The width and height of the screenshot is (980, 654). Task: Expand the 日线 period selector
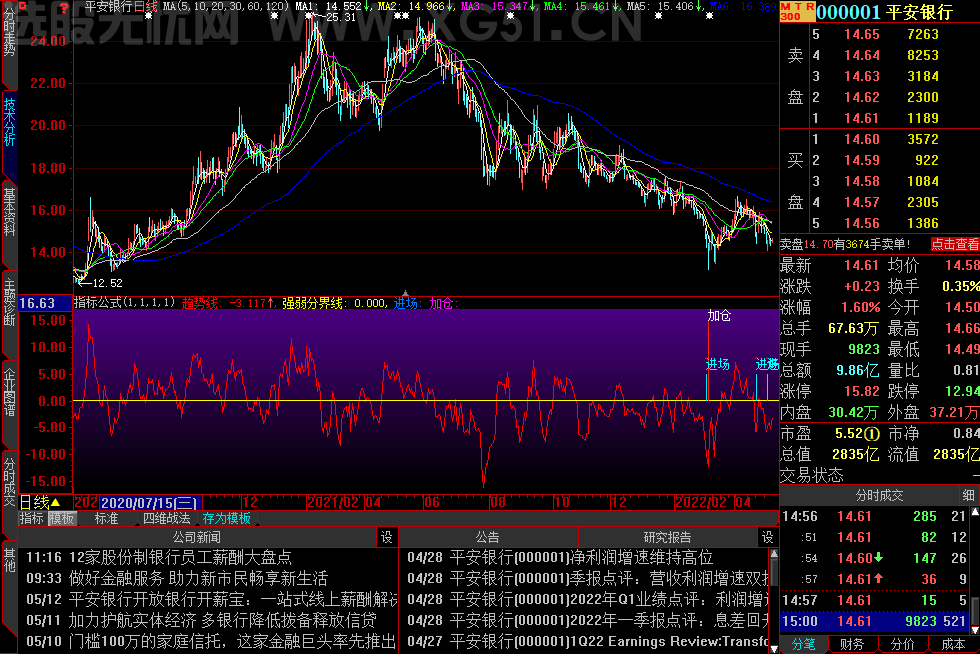coord(40,503)
